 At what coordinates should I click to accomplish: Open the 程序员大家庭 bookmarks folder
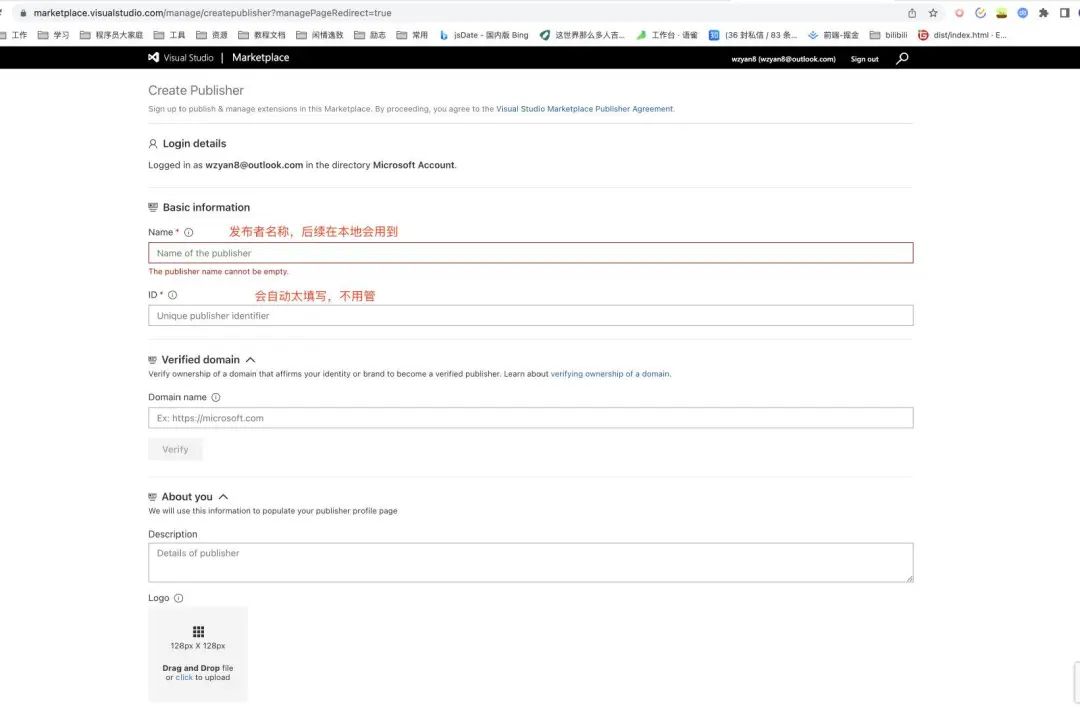coord(112,35)
